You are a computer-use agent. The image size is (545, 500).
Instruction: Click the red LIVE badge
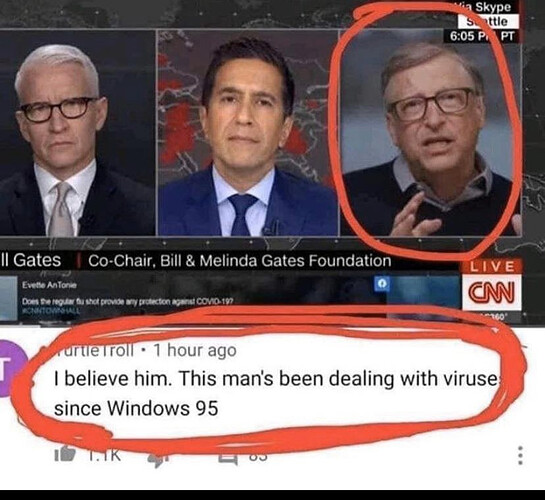492,267
